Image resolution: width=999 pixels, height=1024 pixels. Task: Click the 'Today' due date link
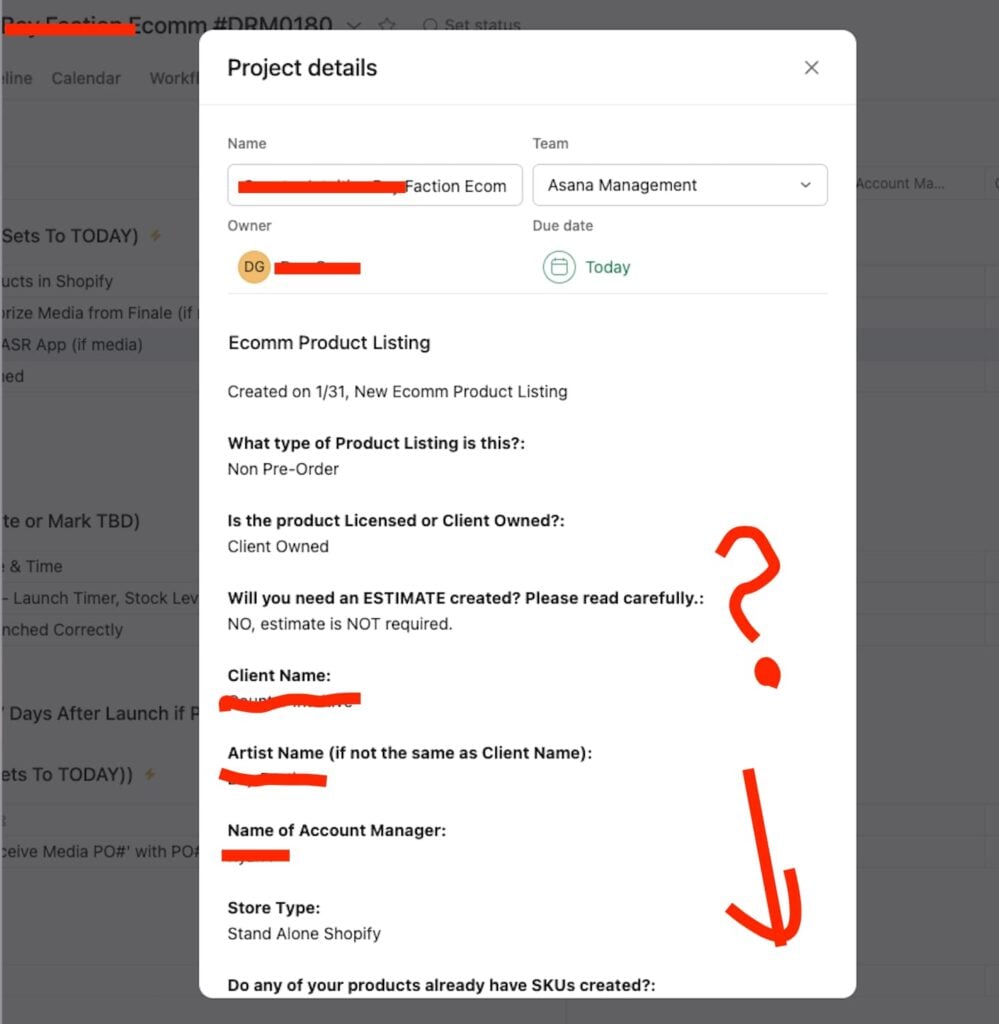point(608,268)
